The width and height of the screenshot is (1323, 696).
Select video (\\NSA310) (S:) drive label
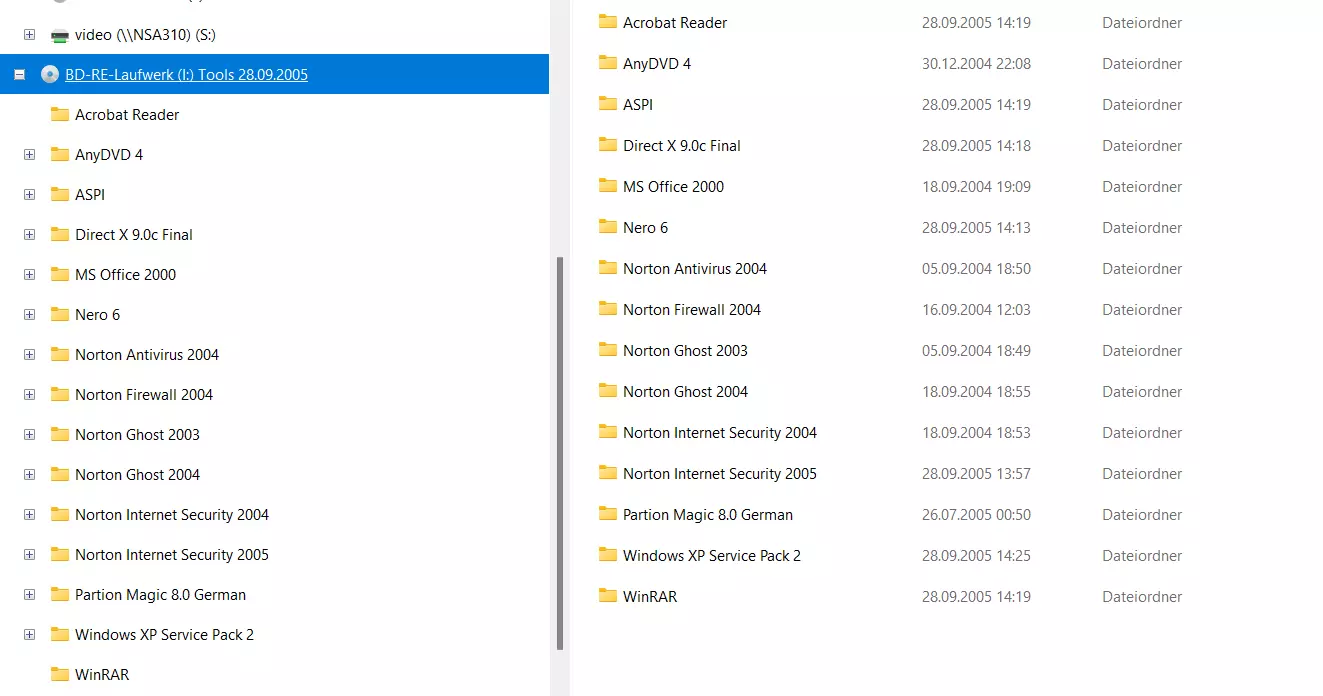(x=145, y=35)
